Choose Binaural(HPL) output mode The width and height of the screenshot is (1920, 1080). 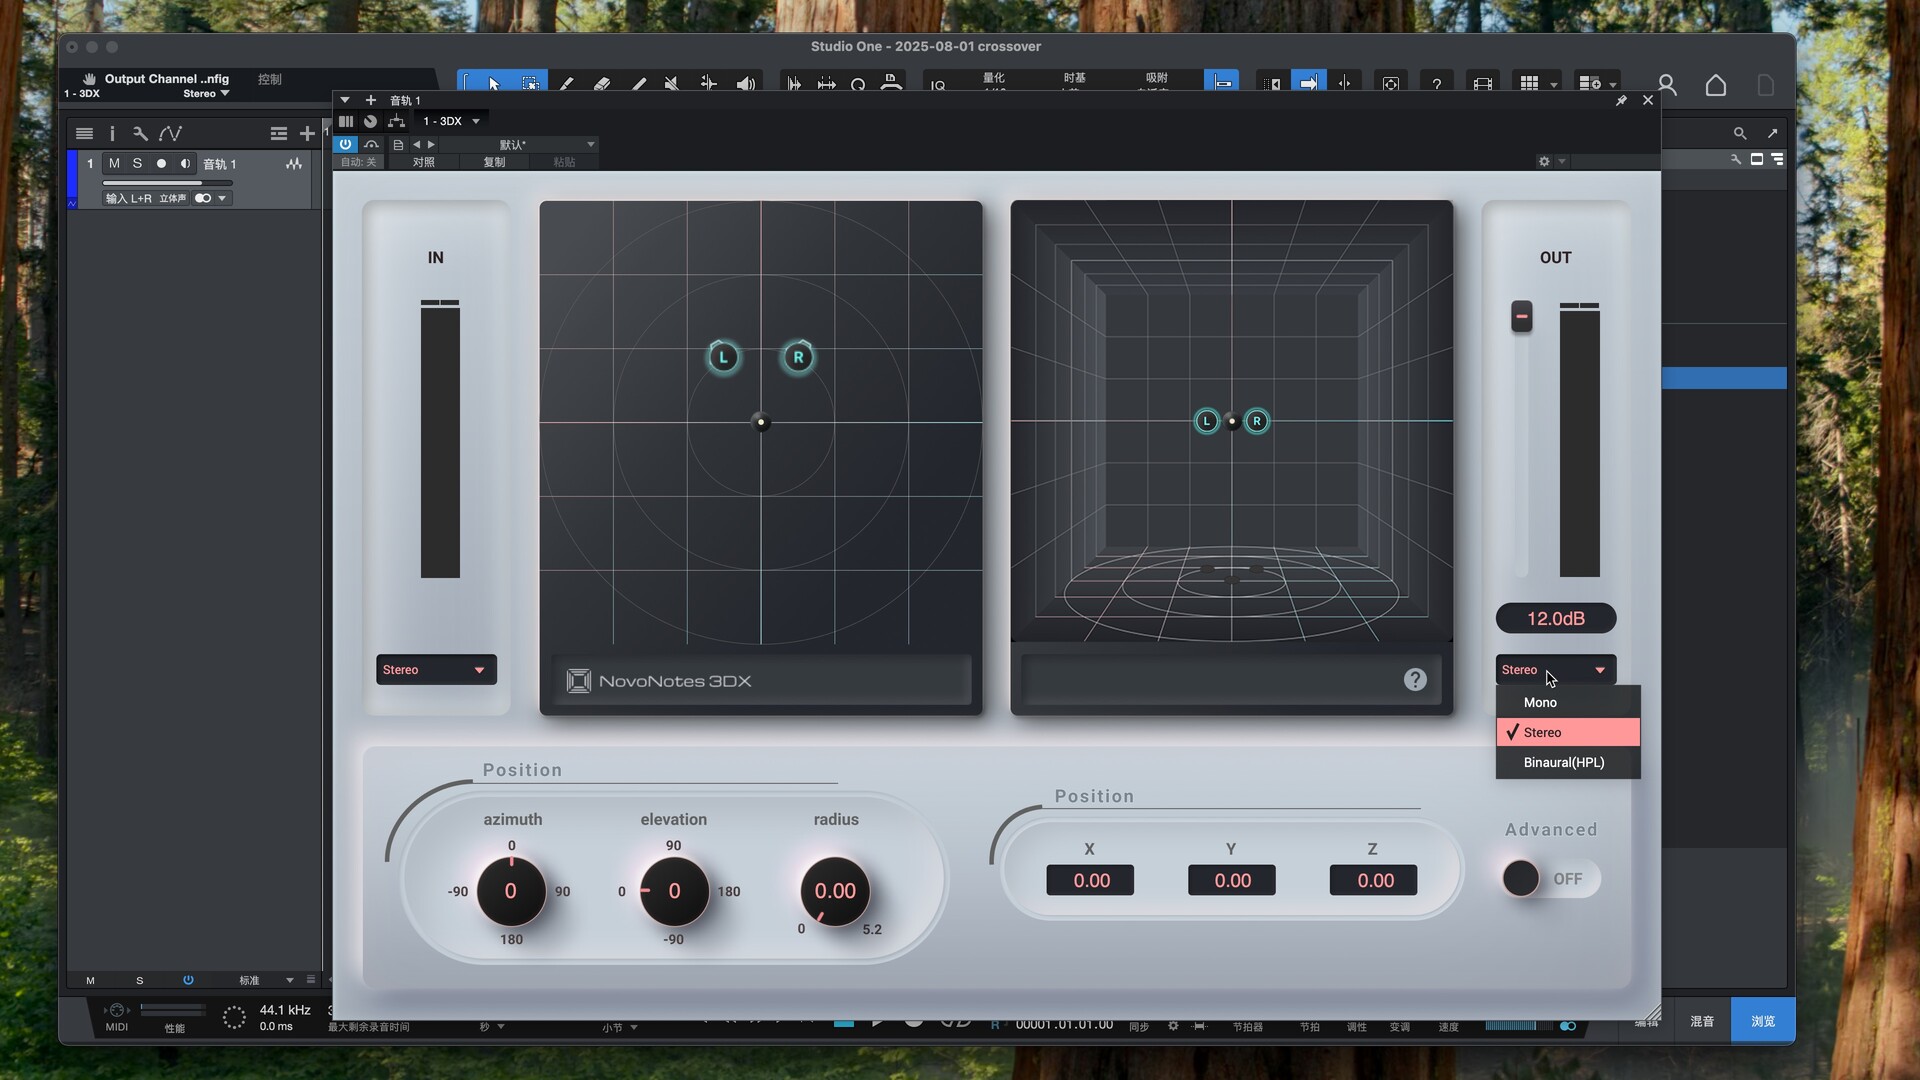coord(1568,762)
